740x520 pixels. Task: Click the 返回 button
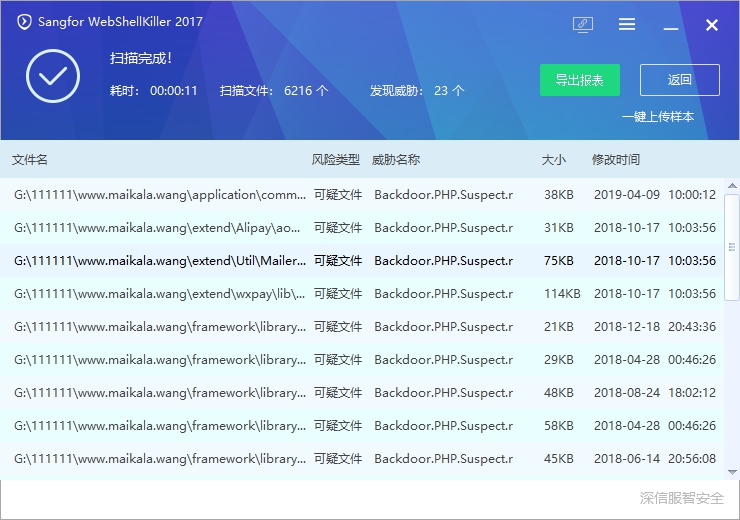pos(680,80)
